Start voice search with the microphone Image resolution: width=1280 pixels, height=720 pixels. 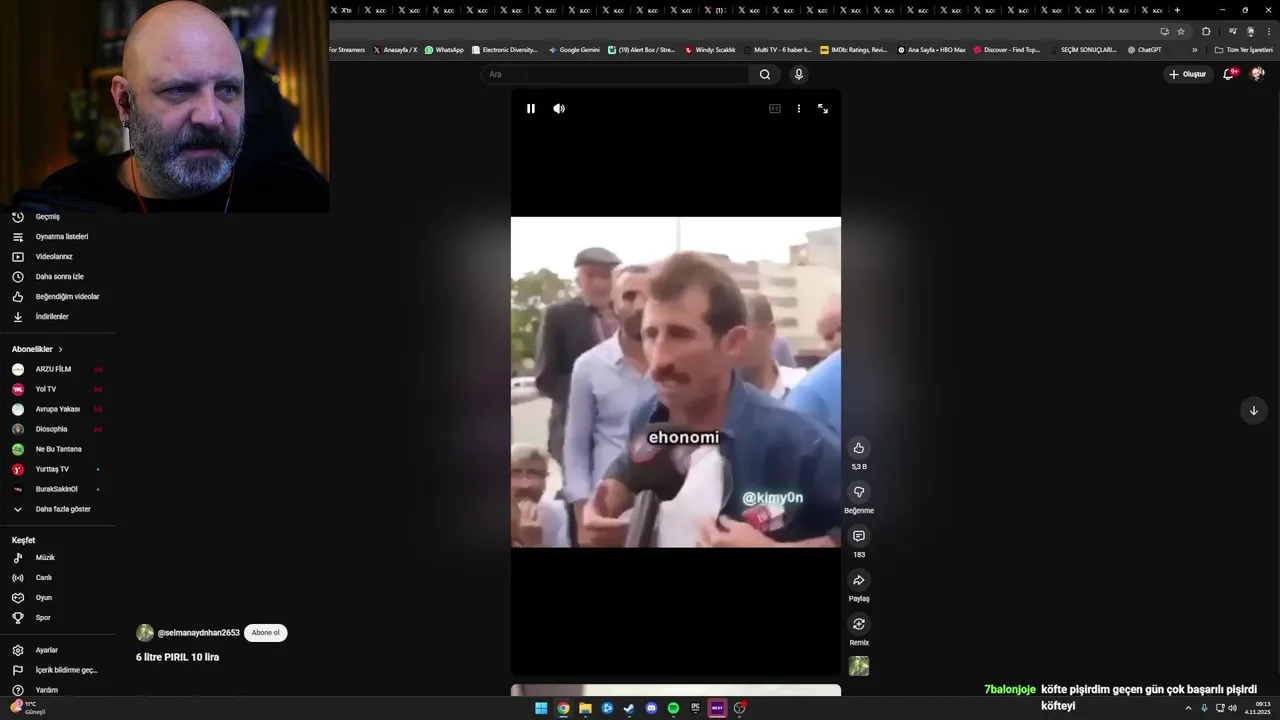pos(798,74)
